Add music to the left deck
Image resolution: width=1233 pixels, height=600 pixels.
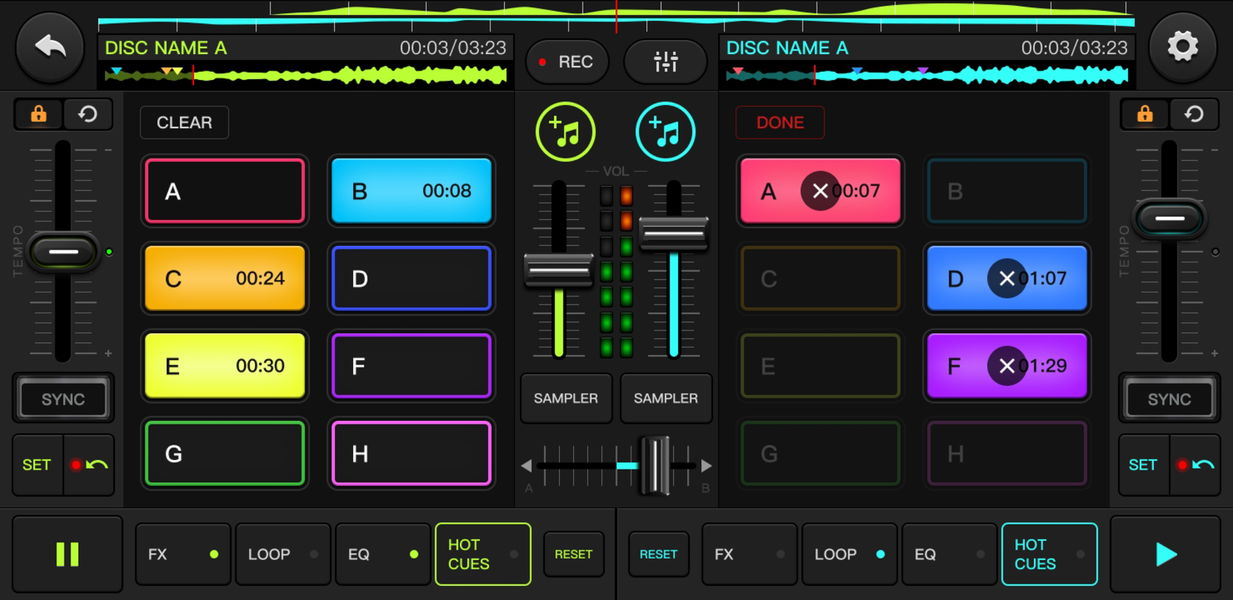pos(566,132)
